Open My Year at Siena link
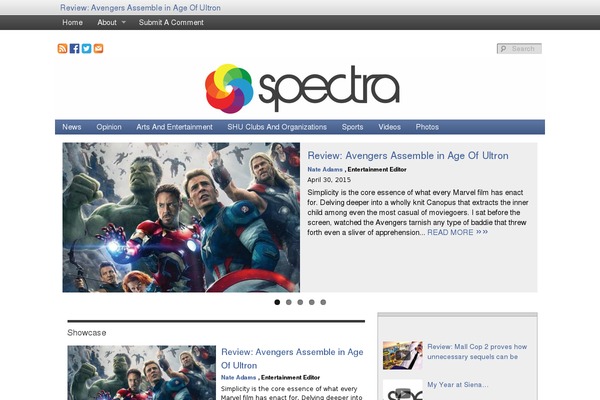This screenshot has height=400, width=600. click(458, 385)
